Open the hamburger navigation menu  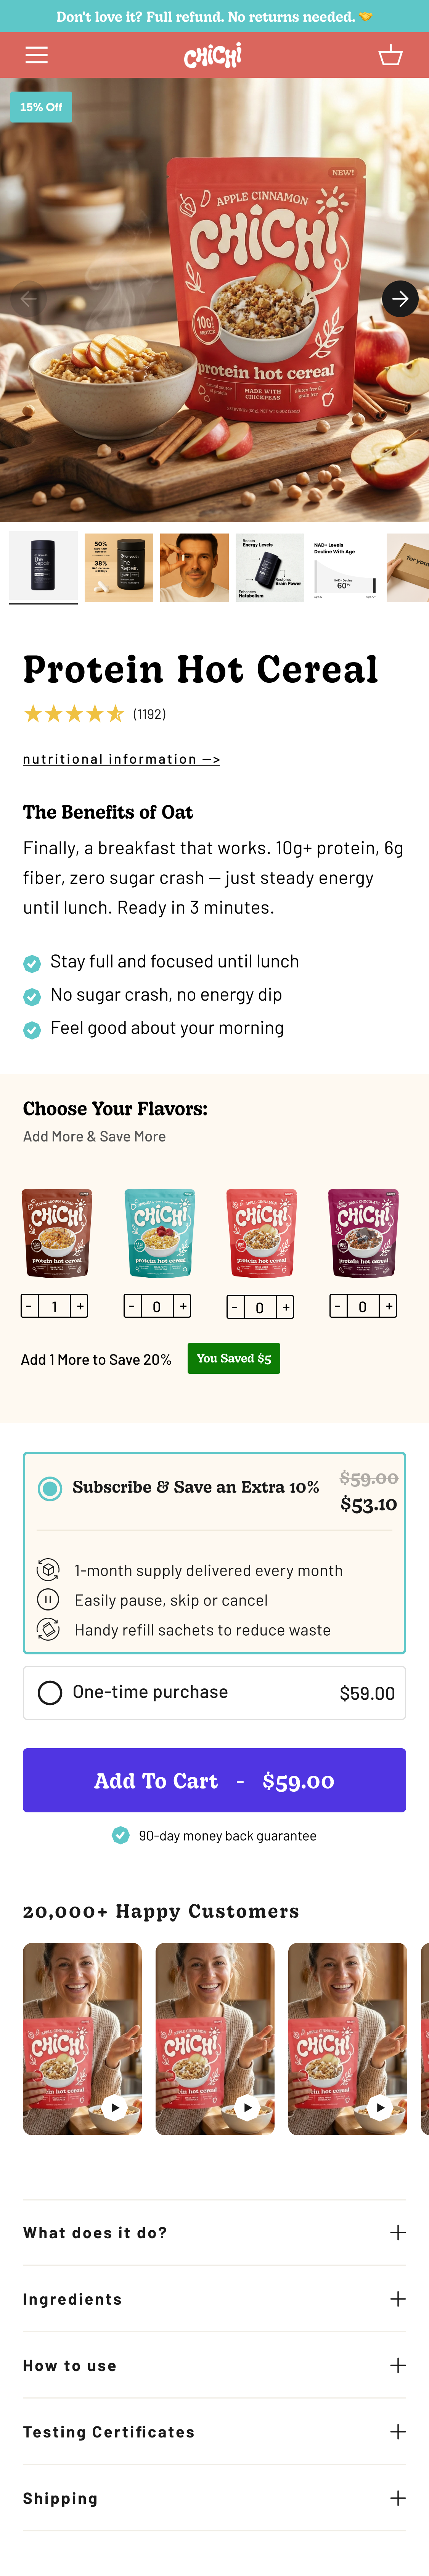(36, 55)
